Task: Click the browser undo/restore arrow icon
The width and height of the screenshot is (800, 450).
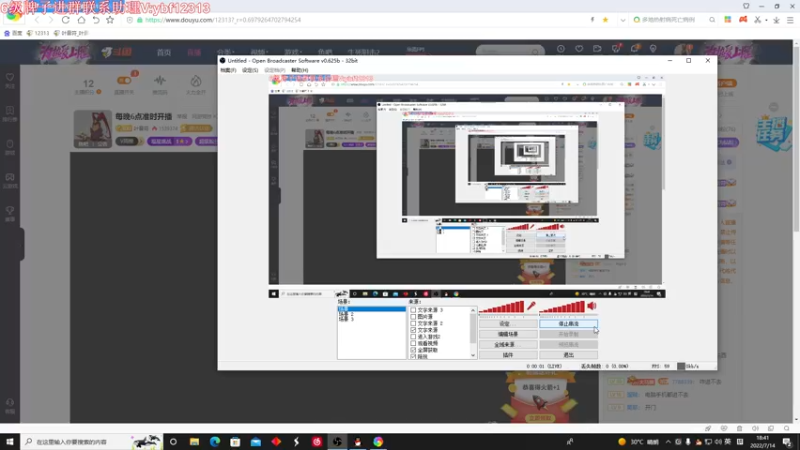Action: [x=96, y=20]
